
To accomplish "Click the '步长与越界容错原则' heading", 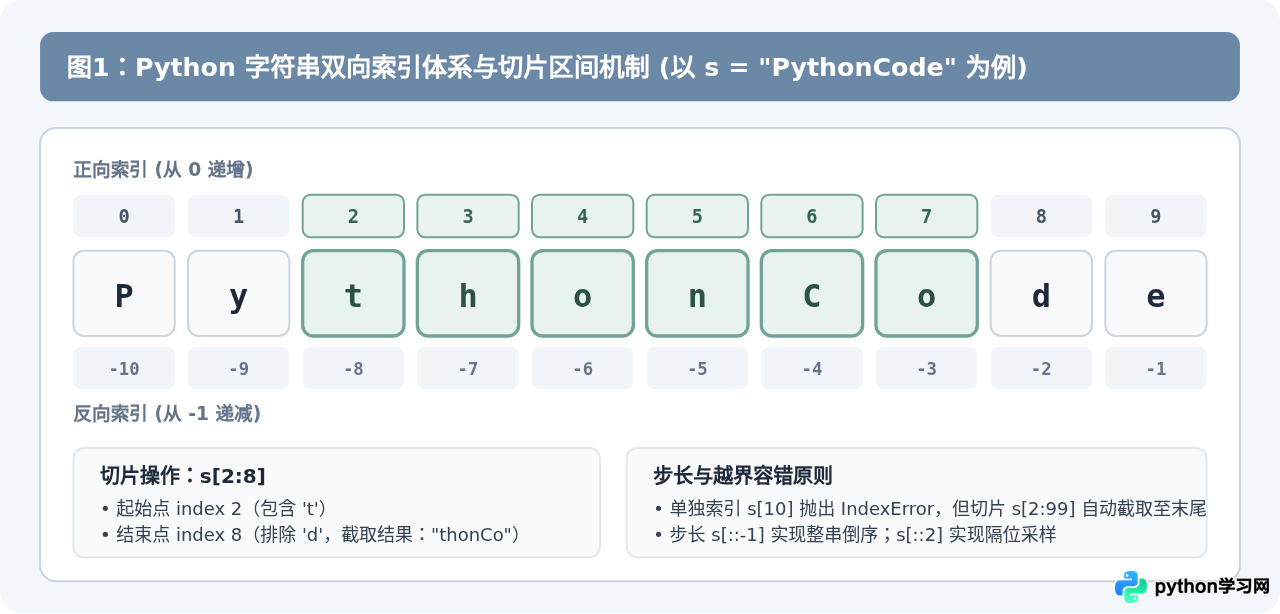I will (743, 475).
